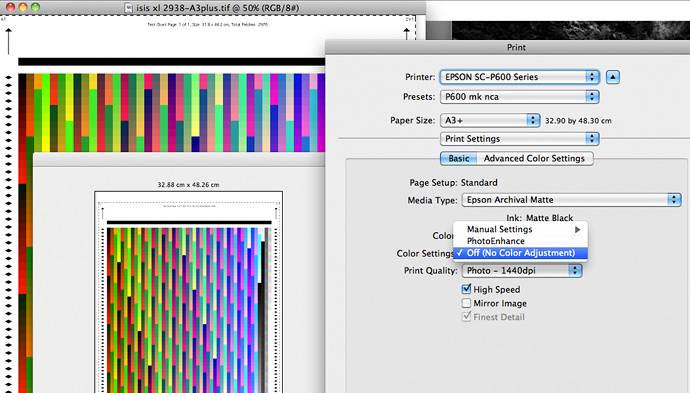Open the Paper Size dropdown A3+
The height and width of the screenshot is (393, 690).
[490, 120]
